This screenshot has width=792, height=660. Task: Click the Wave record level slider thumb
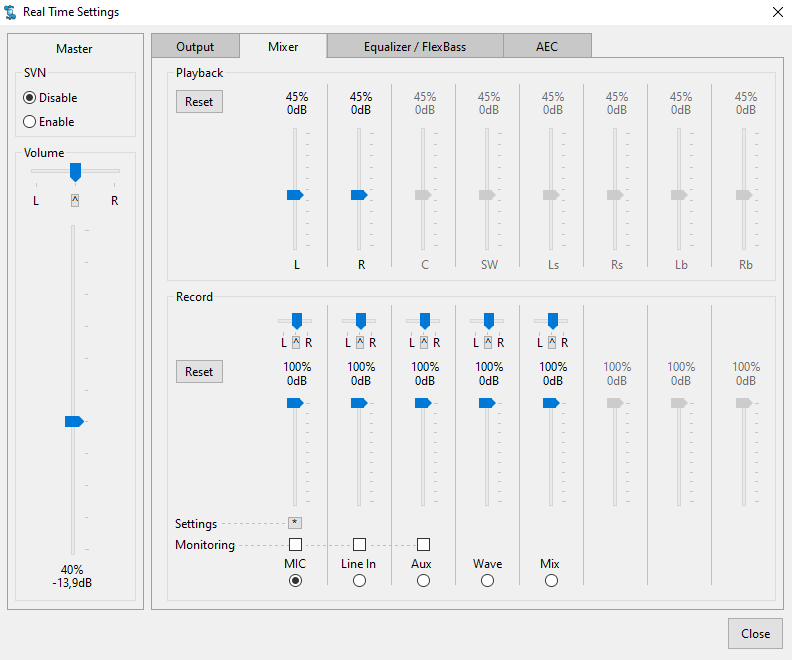[x=487, y=403]
